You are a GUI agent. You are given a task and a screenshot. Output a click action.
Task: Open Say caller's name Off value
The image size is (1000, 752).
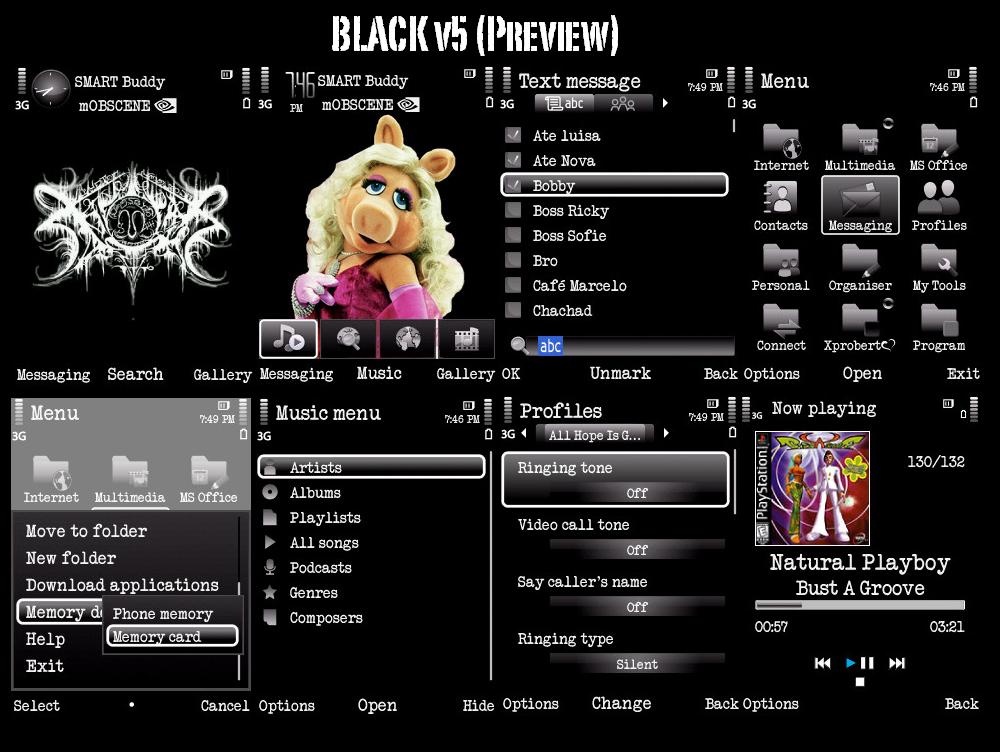click(x=636, y=607)
